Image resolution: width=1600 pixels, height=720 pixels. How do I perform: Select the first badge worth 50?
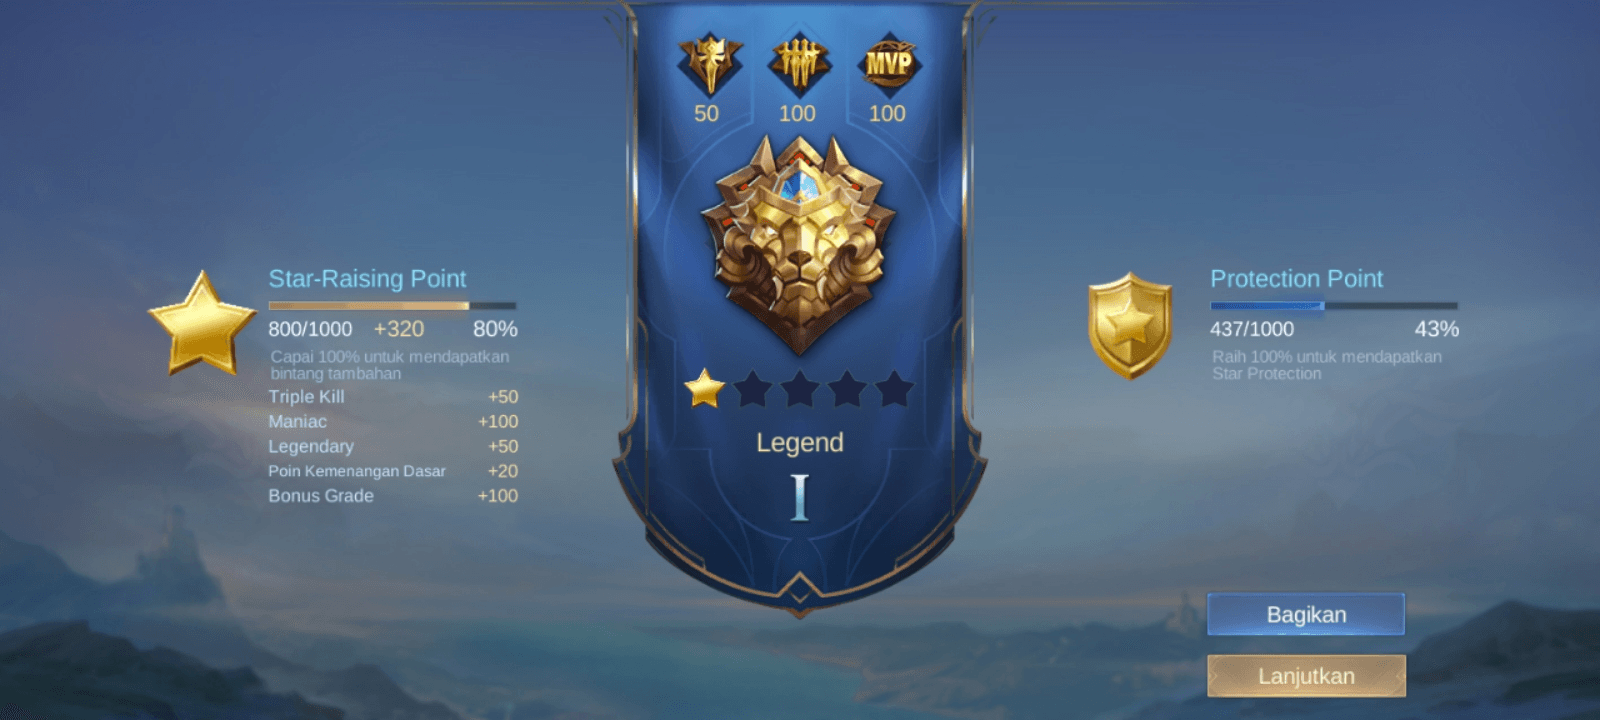pyautogui.click(x=709, y=64)
